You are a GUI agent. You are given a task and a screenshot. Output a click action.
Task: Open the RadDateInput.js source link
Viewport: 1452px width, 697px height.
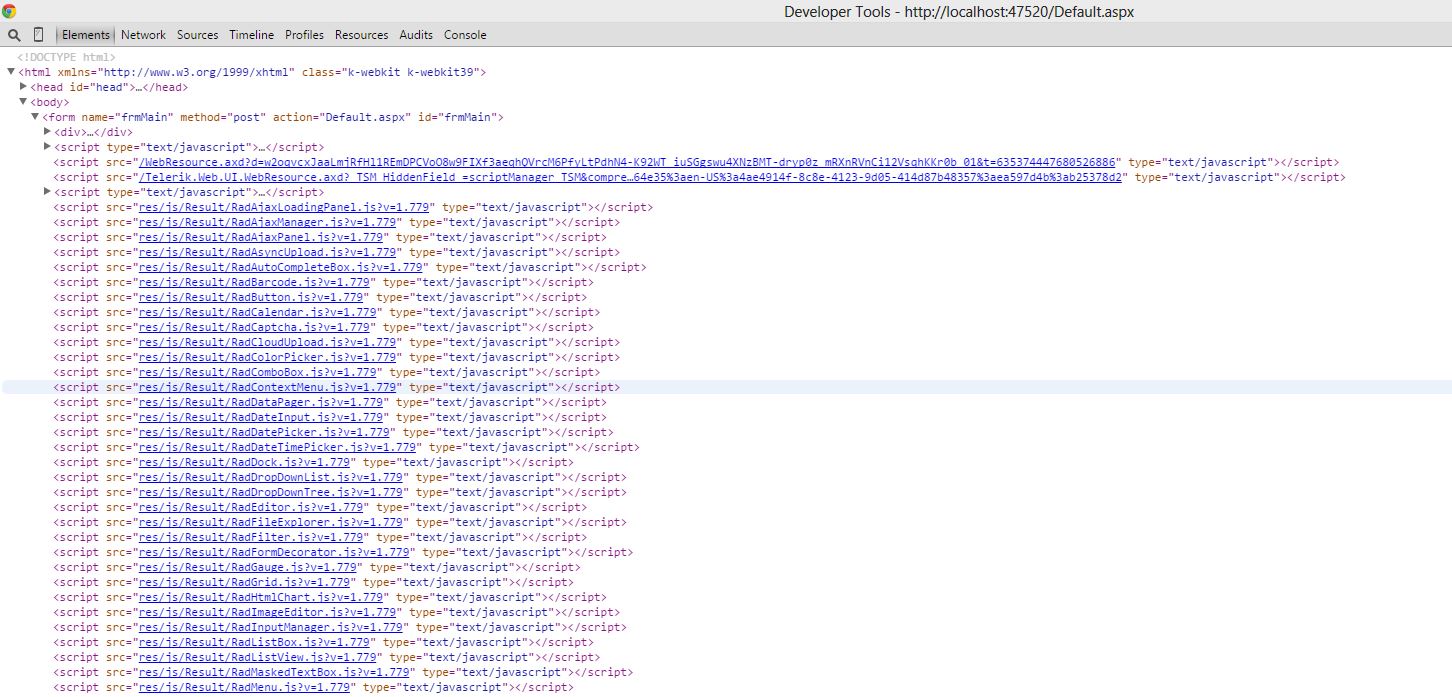pos(262,417)
